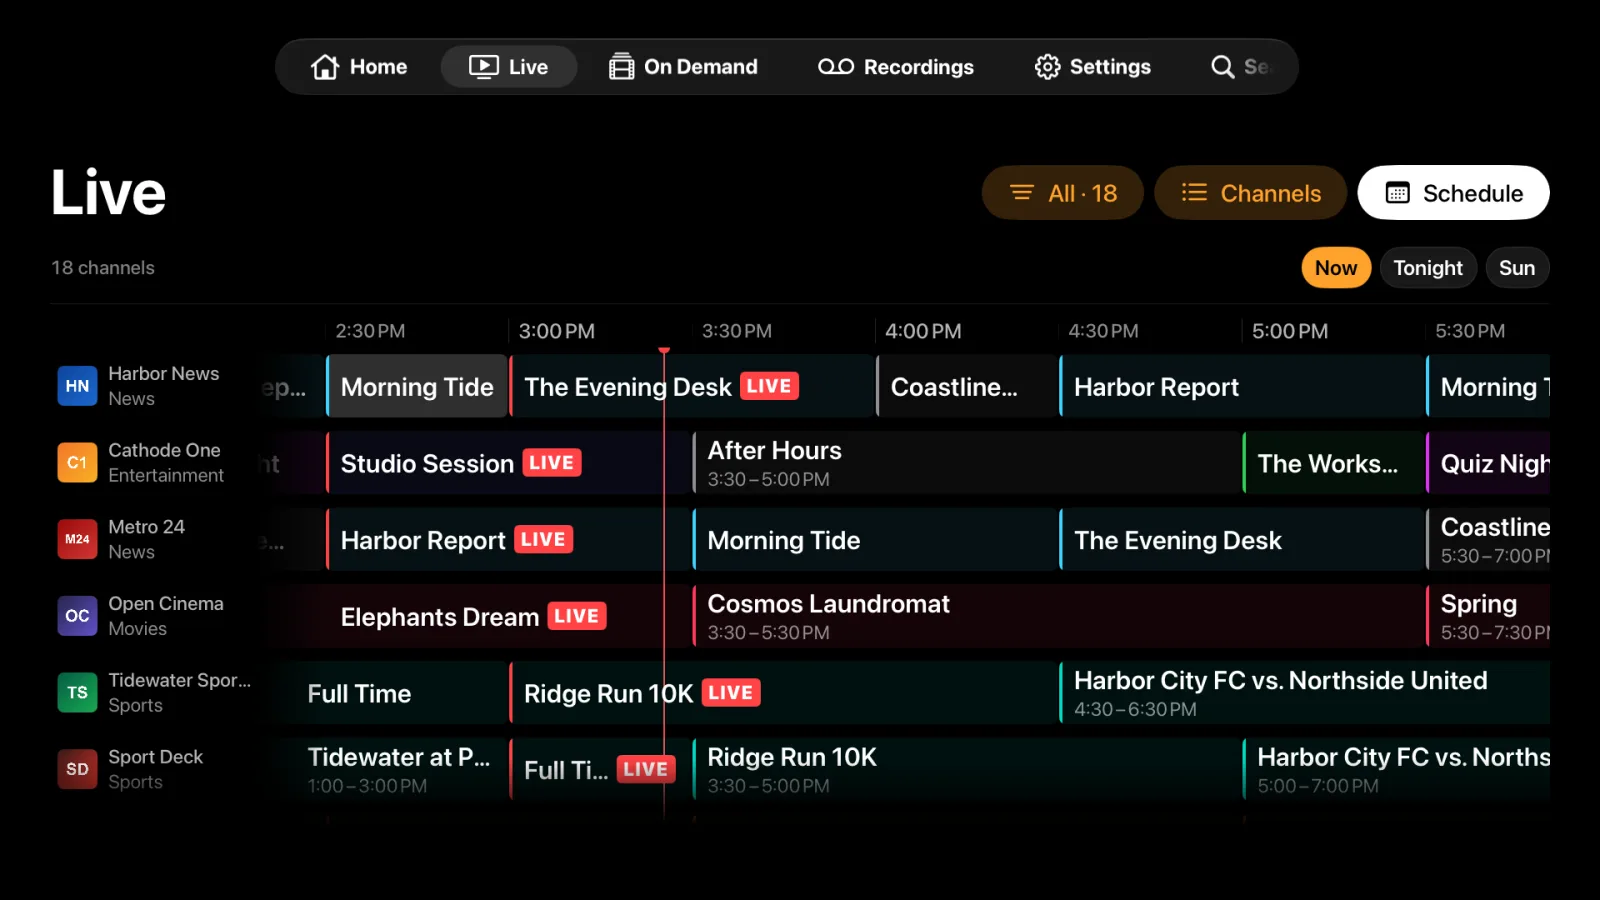1600x900 pixels.
Task: Click the Search magnifier icon
Action: pos(1222,67)
